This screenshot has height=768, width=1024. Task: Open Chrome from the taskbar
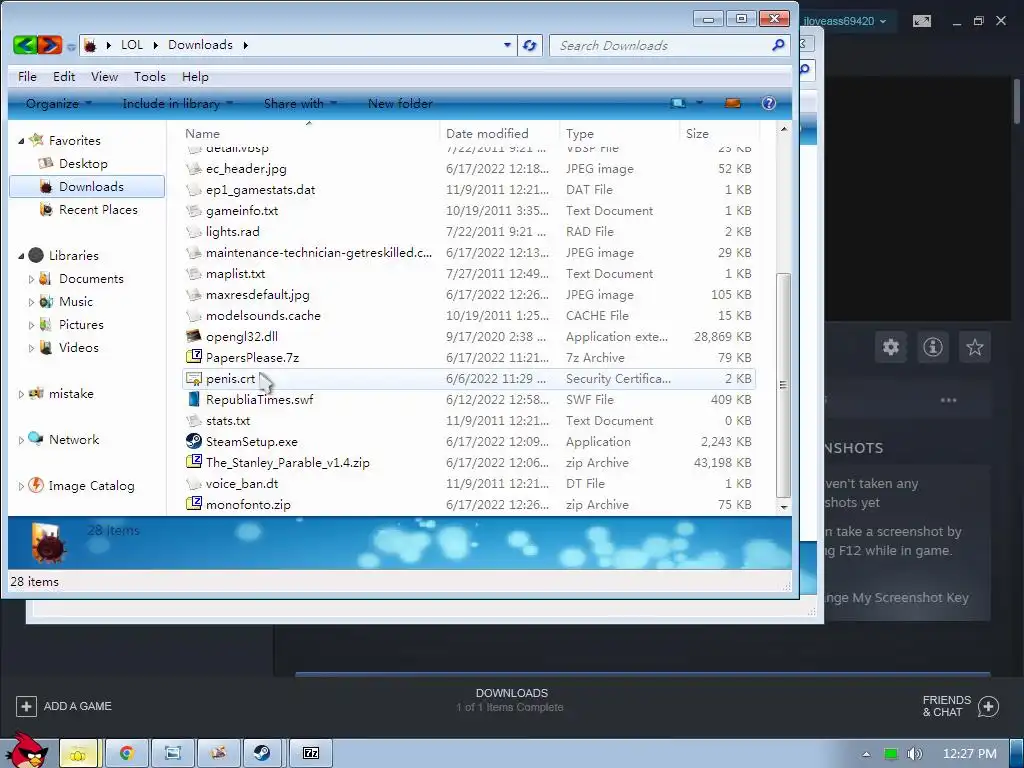click(127, 753)
